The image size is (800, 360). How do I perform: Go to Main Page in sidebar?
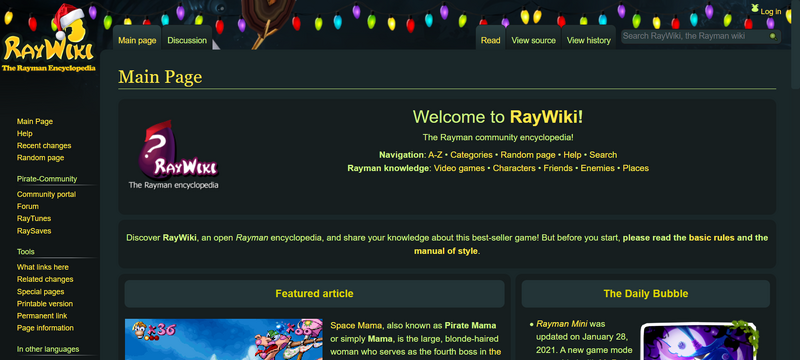[35, 121]
